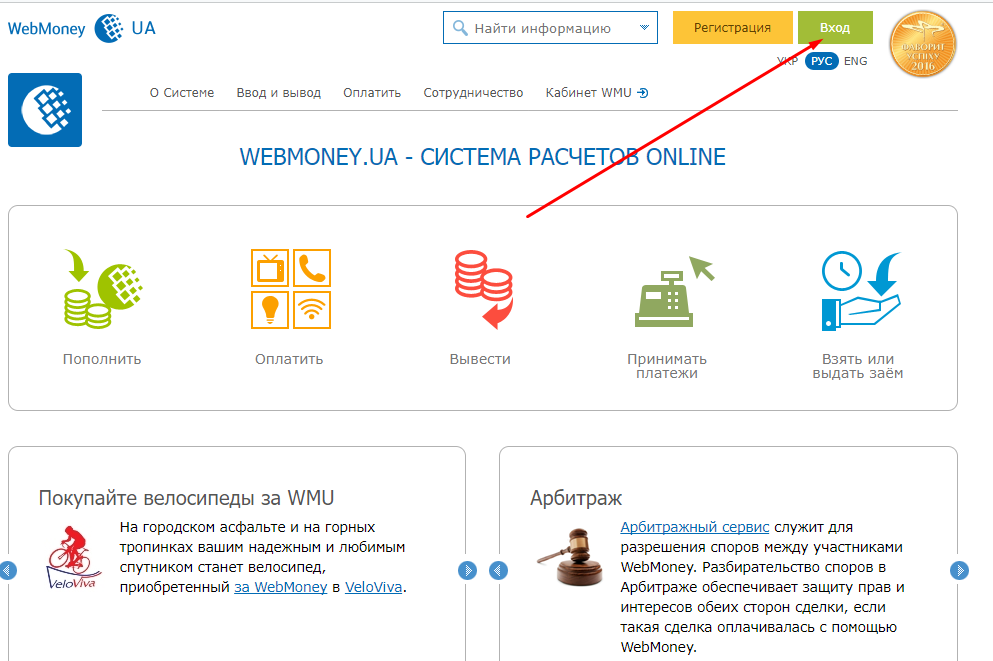Click the 'WEBMONEY.UA - СИСТЕМА РАСЧЕТОВ ONLINE' title
The height and width of the screenshot is (661, 993).
pos(483,157)
